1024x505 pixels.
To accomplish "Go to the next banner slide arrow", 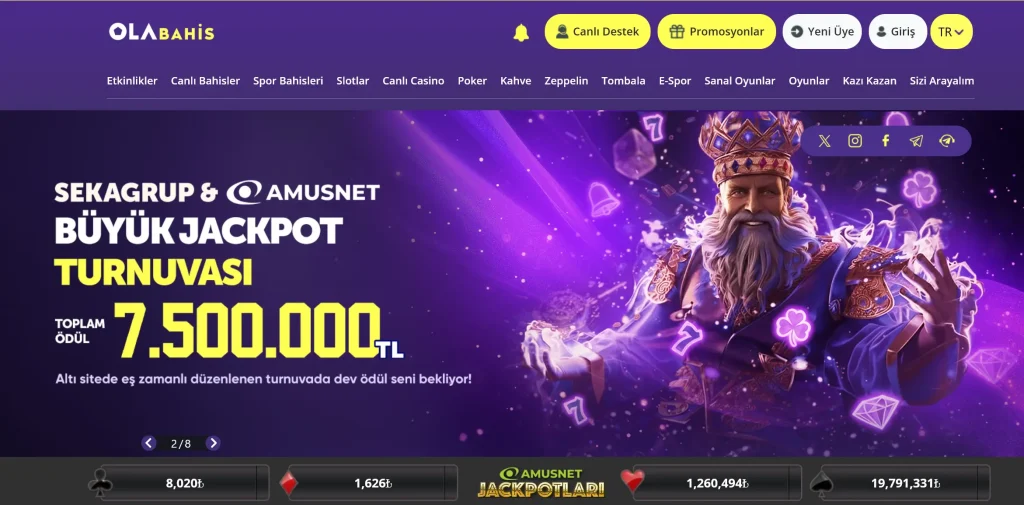I will (x=213, y=443).
